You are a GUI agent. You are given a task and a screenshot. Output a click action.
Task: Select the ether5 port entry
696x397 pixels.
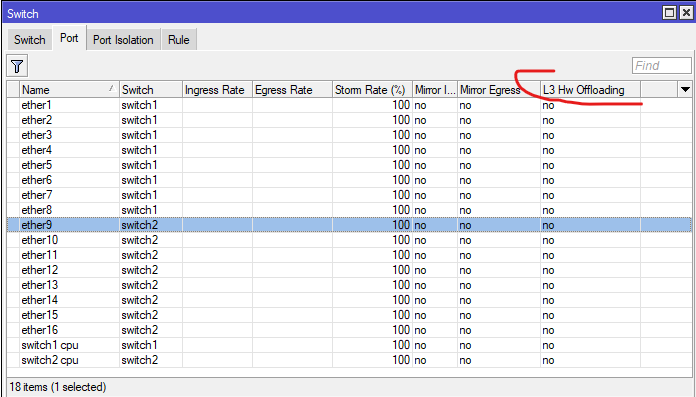click(349, 165)
